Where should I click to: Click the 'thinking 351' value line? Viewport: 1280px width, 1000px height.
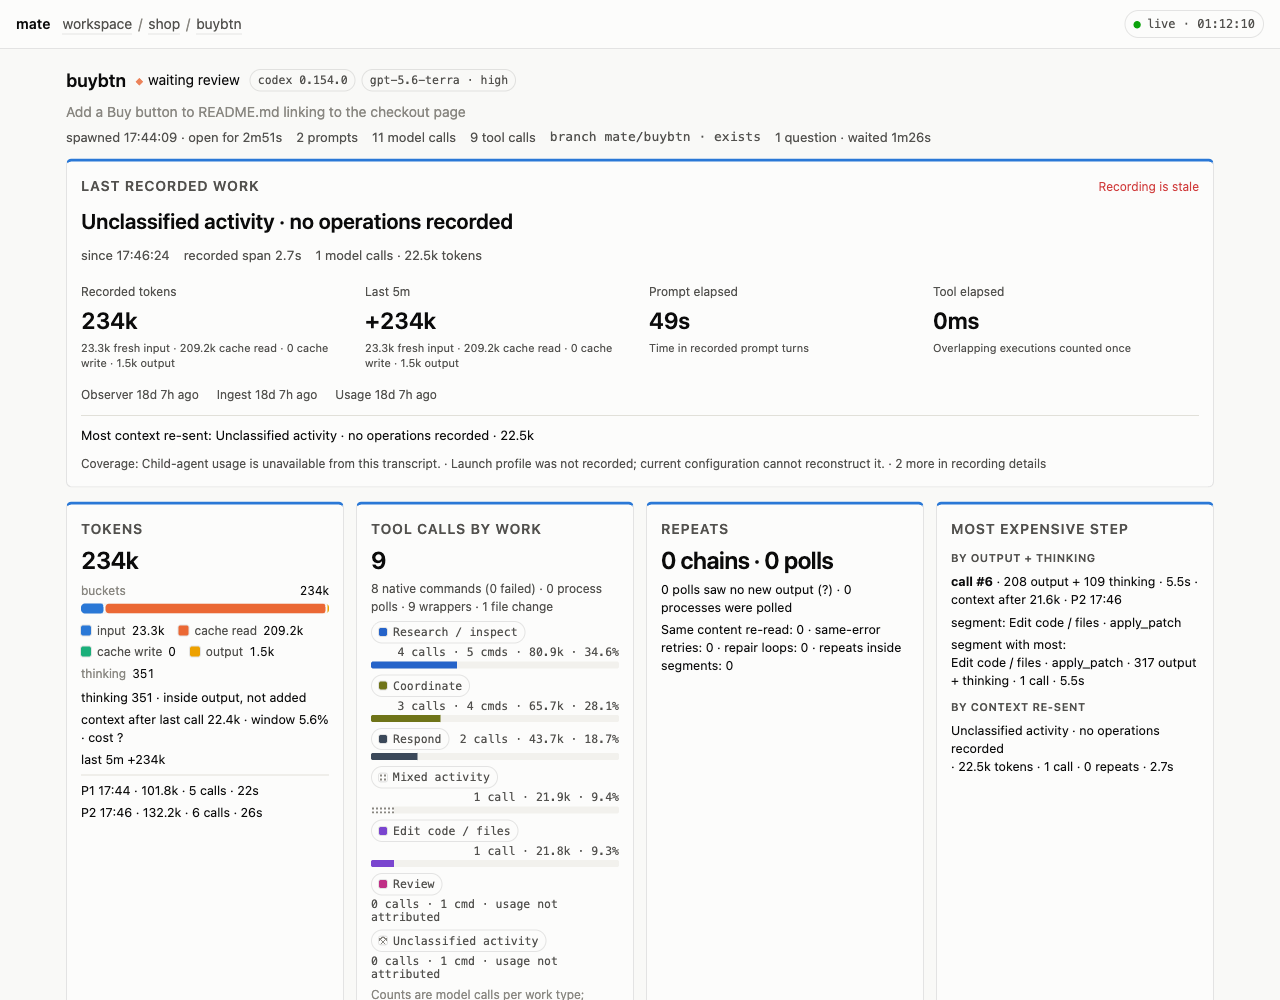pyautogui.click(x=117, y=674)
